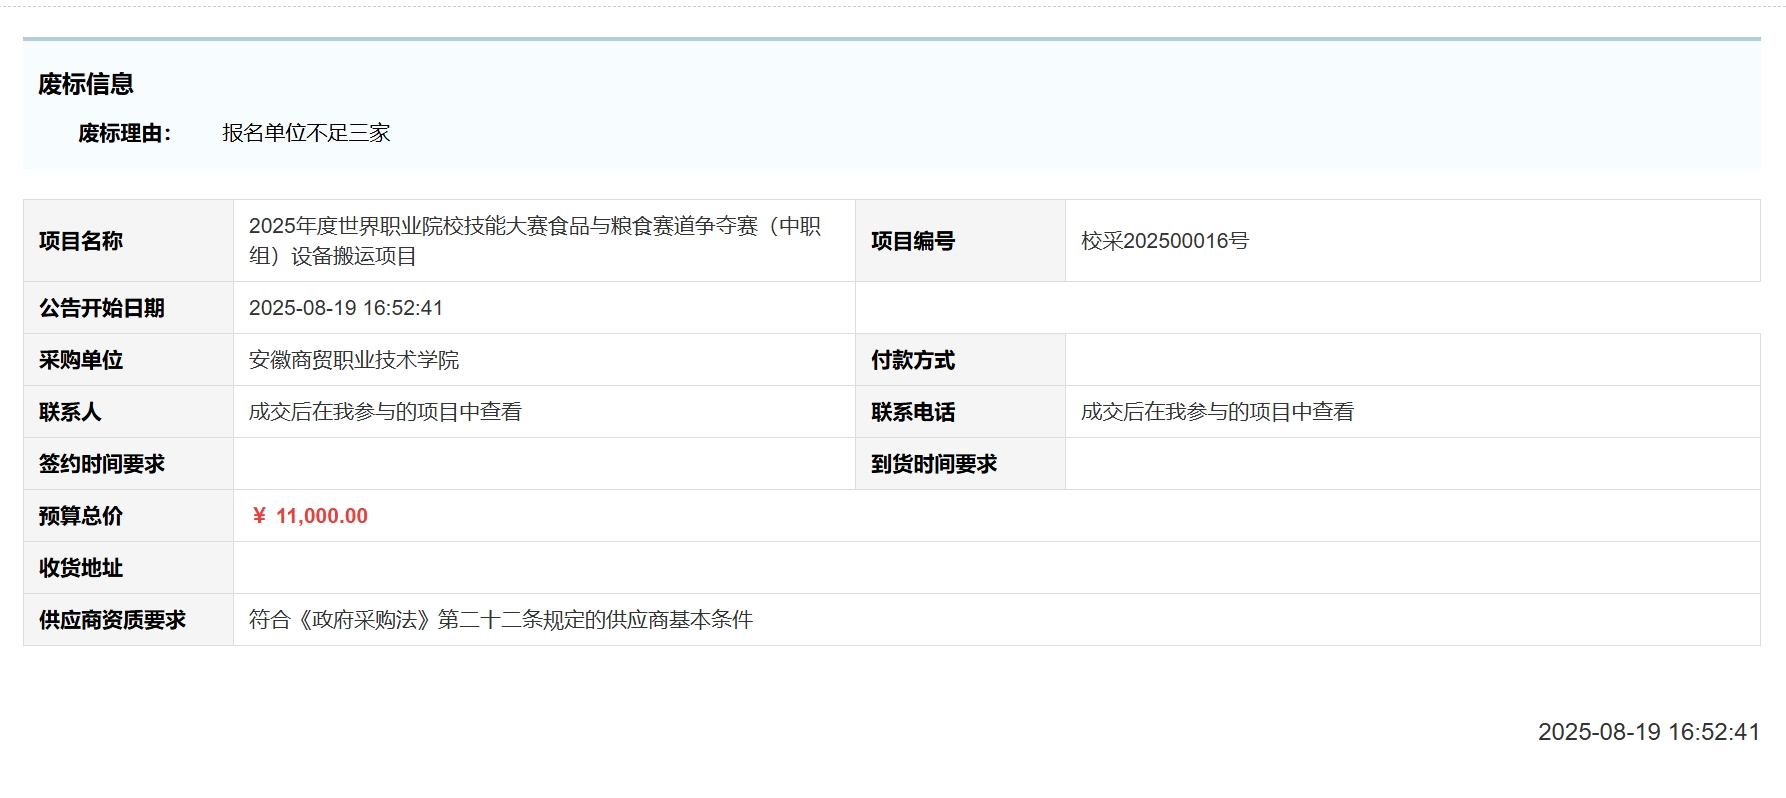Select the 公告开始日期 value in the table
The image size is (1786, 798).
pos(346,308)
